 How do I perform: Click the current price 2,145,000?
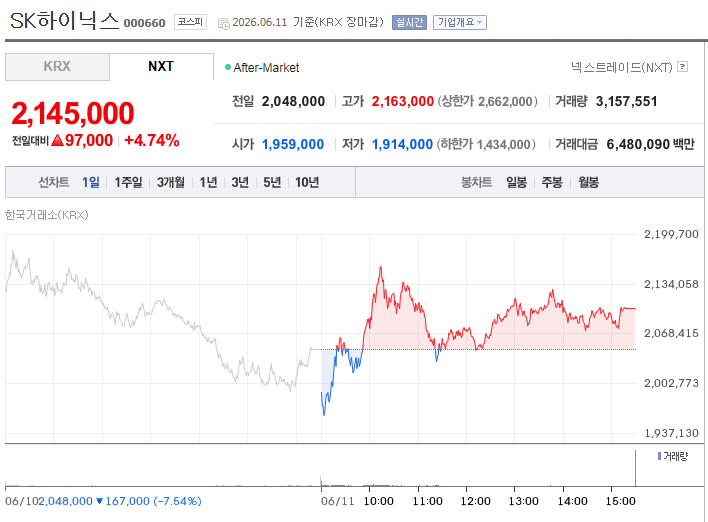73,113
